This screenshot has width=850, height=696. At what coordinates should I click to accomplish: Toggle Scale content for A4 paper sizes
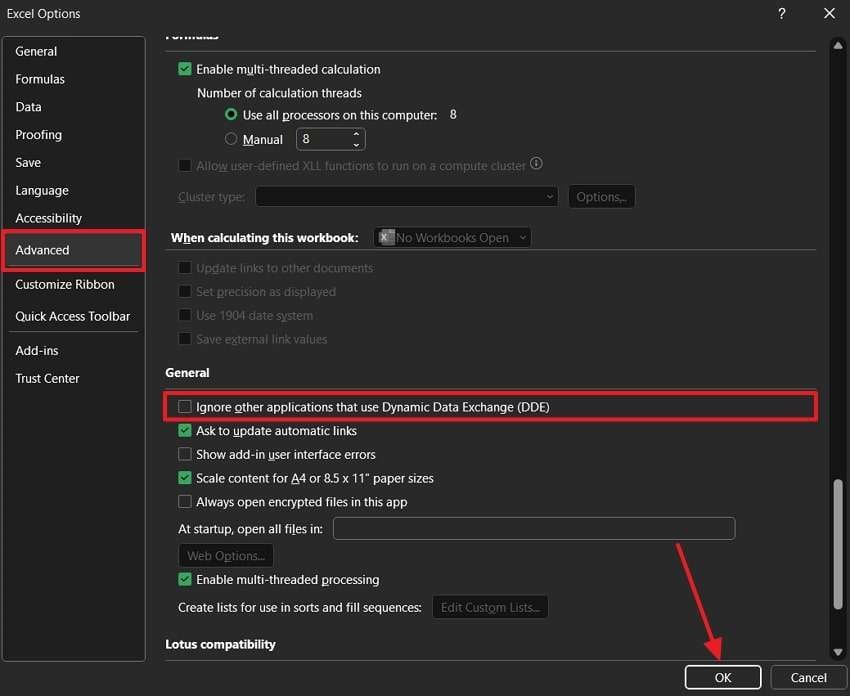coord(184,478)
